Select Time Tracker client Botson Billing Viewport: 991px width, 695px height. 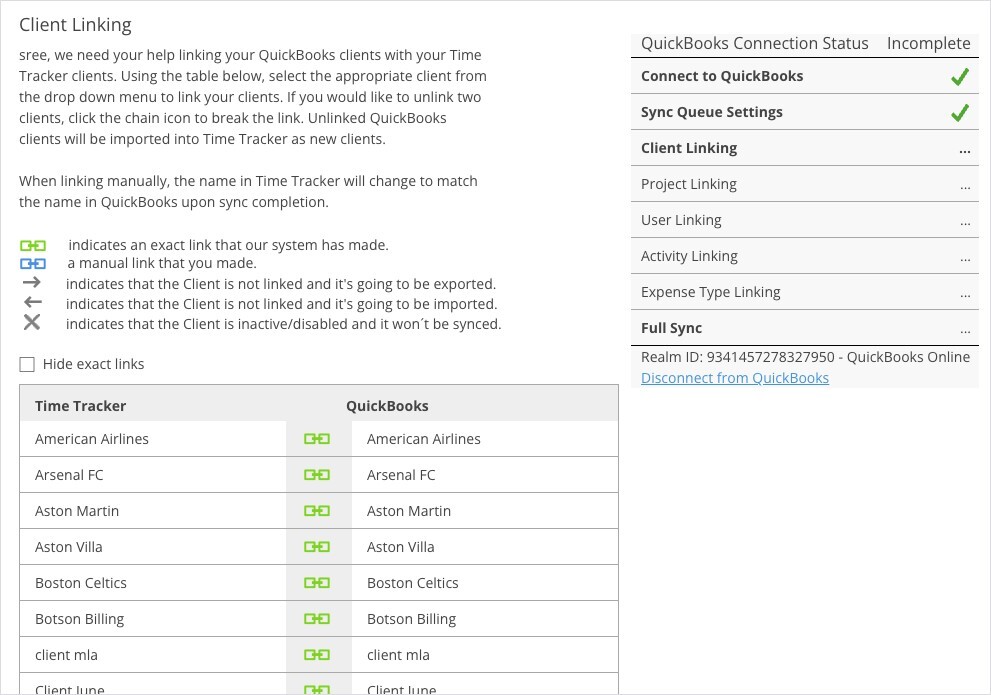[x=80, y=619]
